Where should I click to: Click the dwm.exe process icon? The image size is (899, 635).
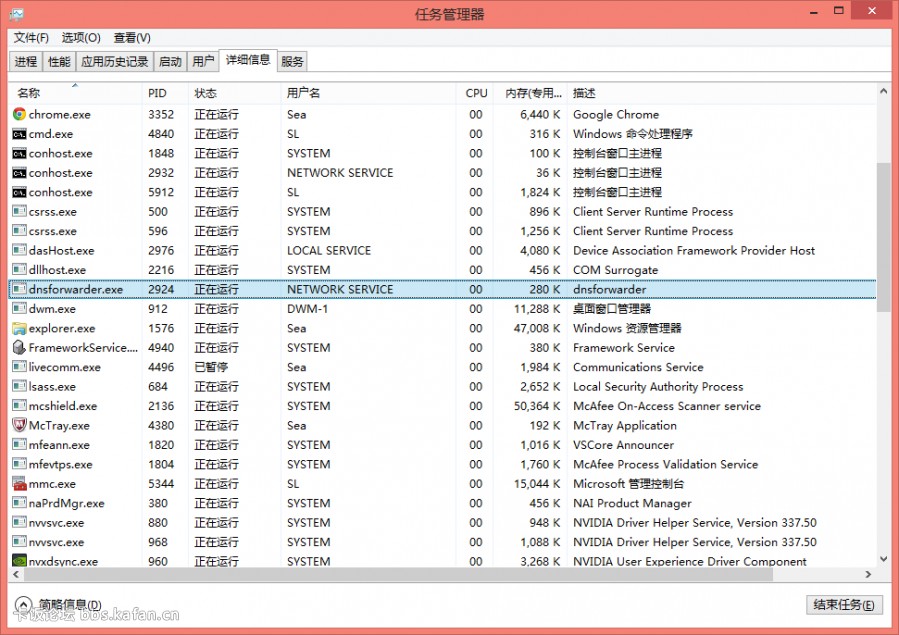point(19,309)
